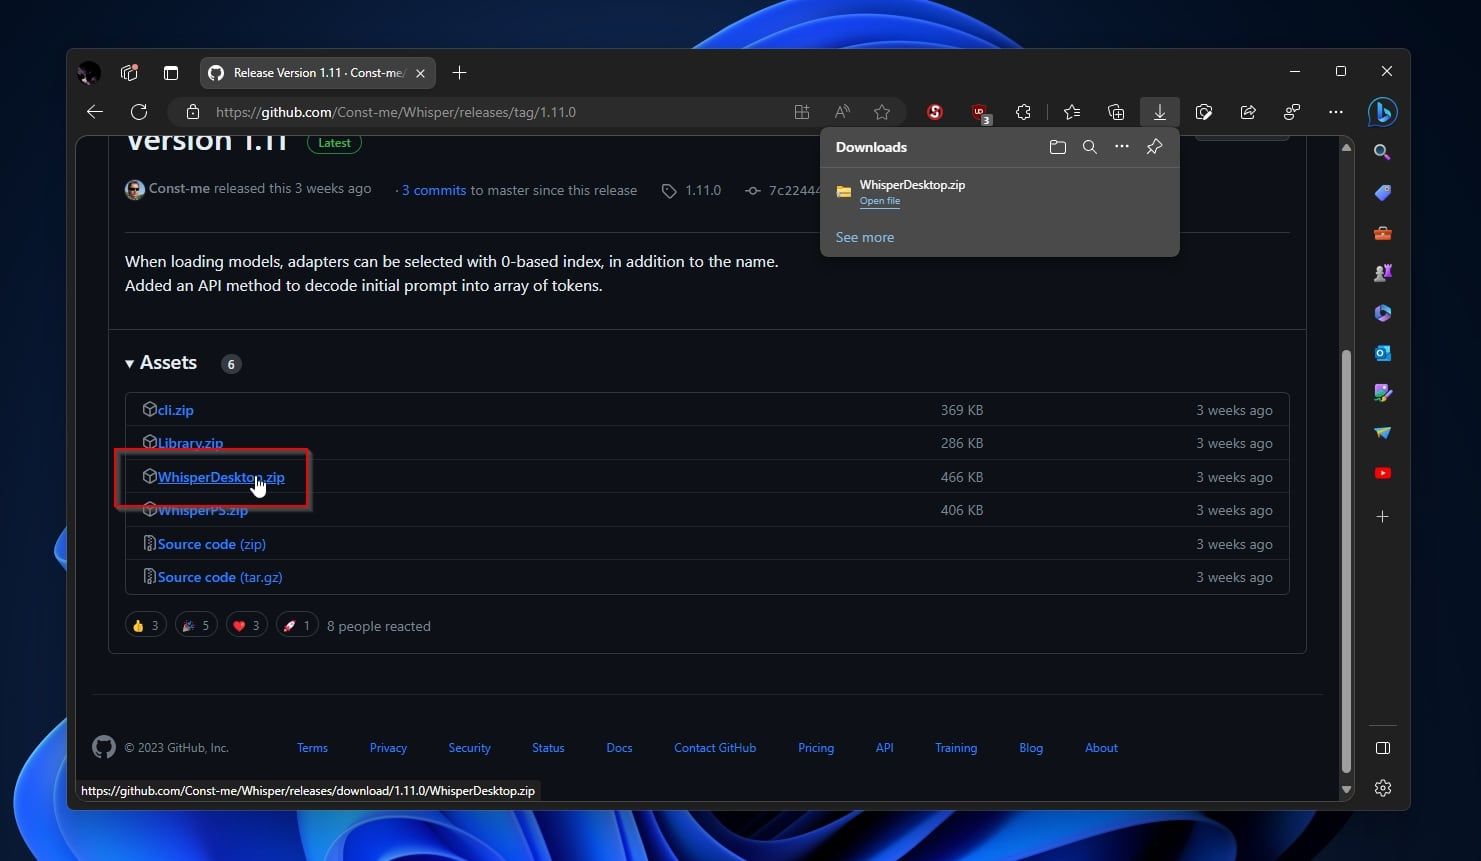Pin the Downloads panel
The width and height of the screenshot is (1481, 861).
tap(1154, 147)
